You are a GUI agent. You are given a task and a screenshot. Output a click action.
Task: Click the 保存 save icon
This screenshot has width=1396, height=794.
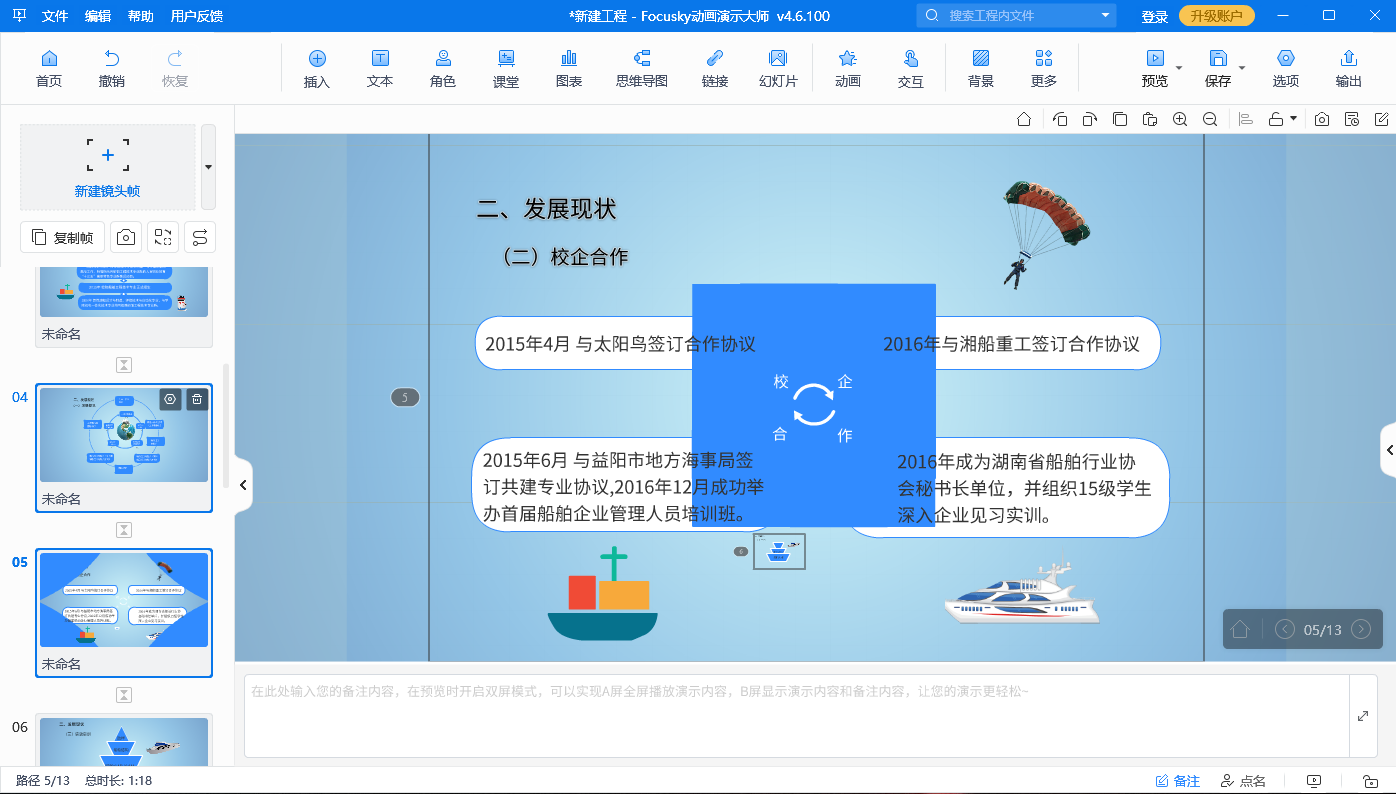1218,68
